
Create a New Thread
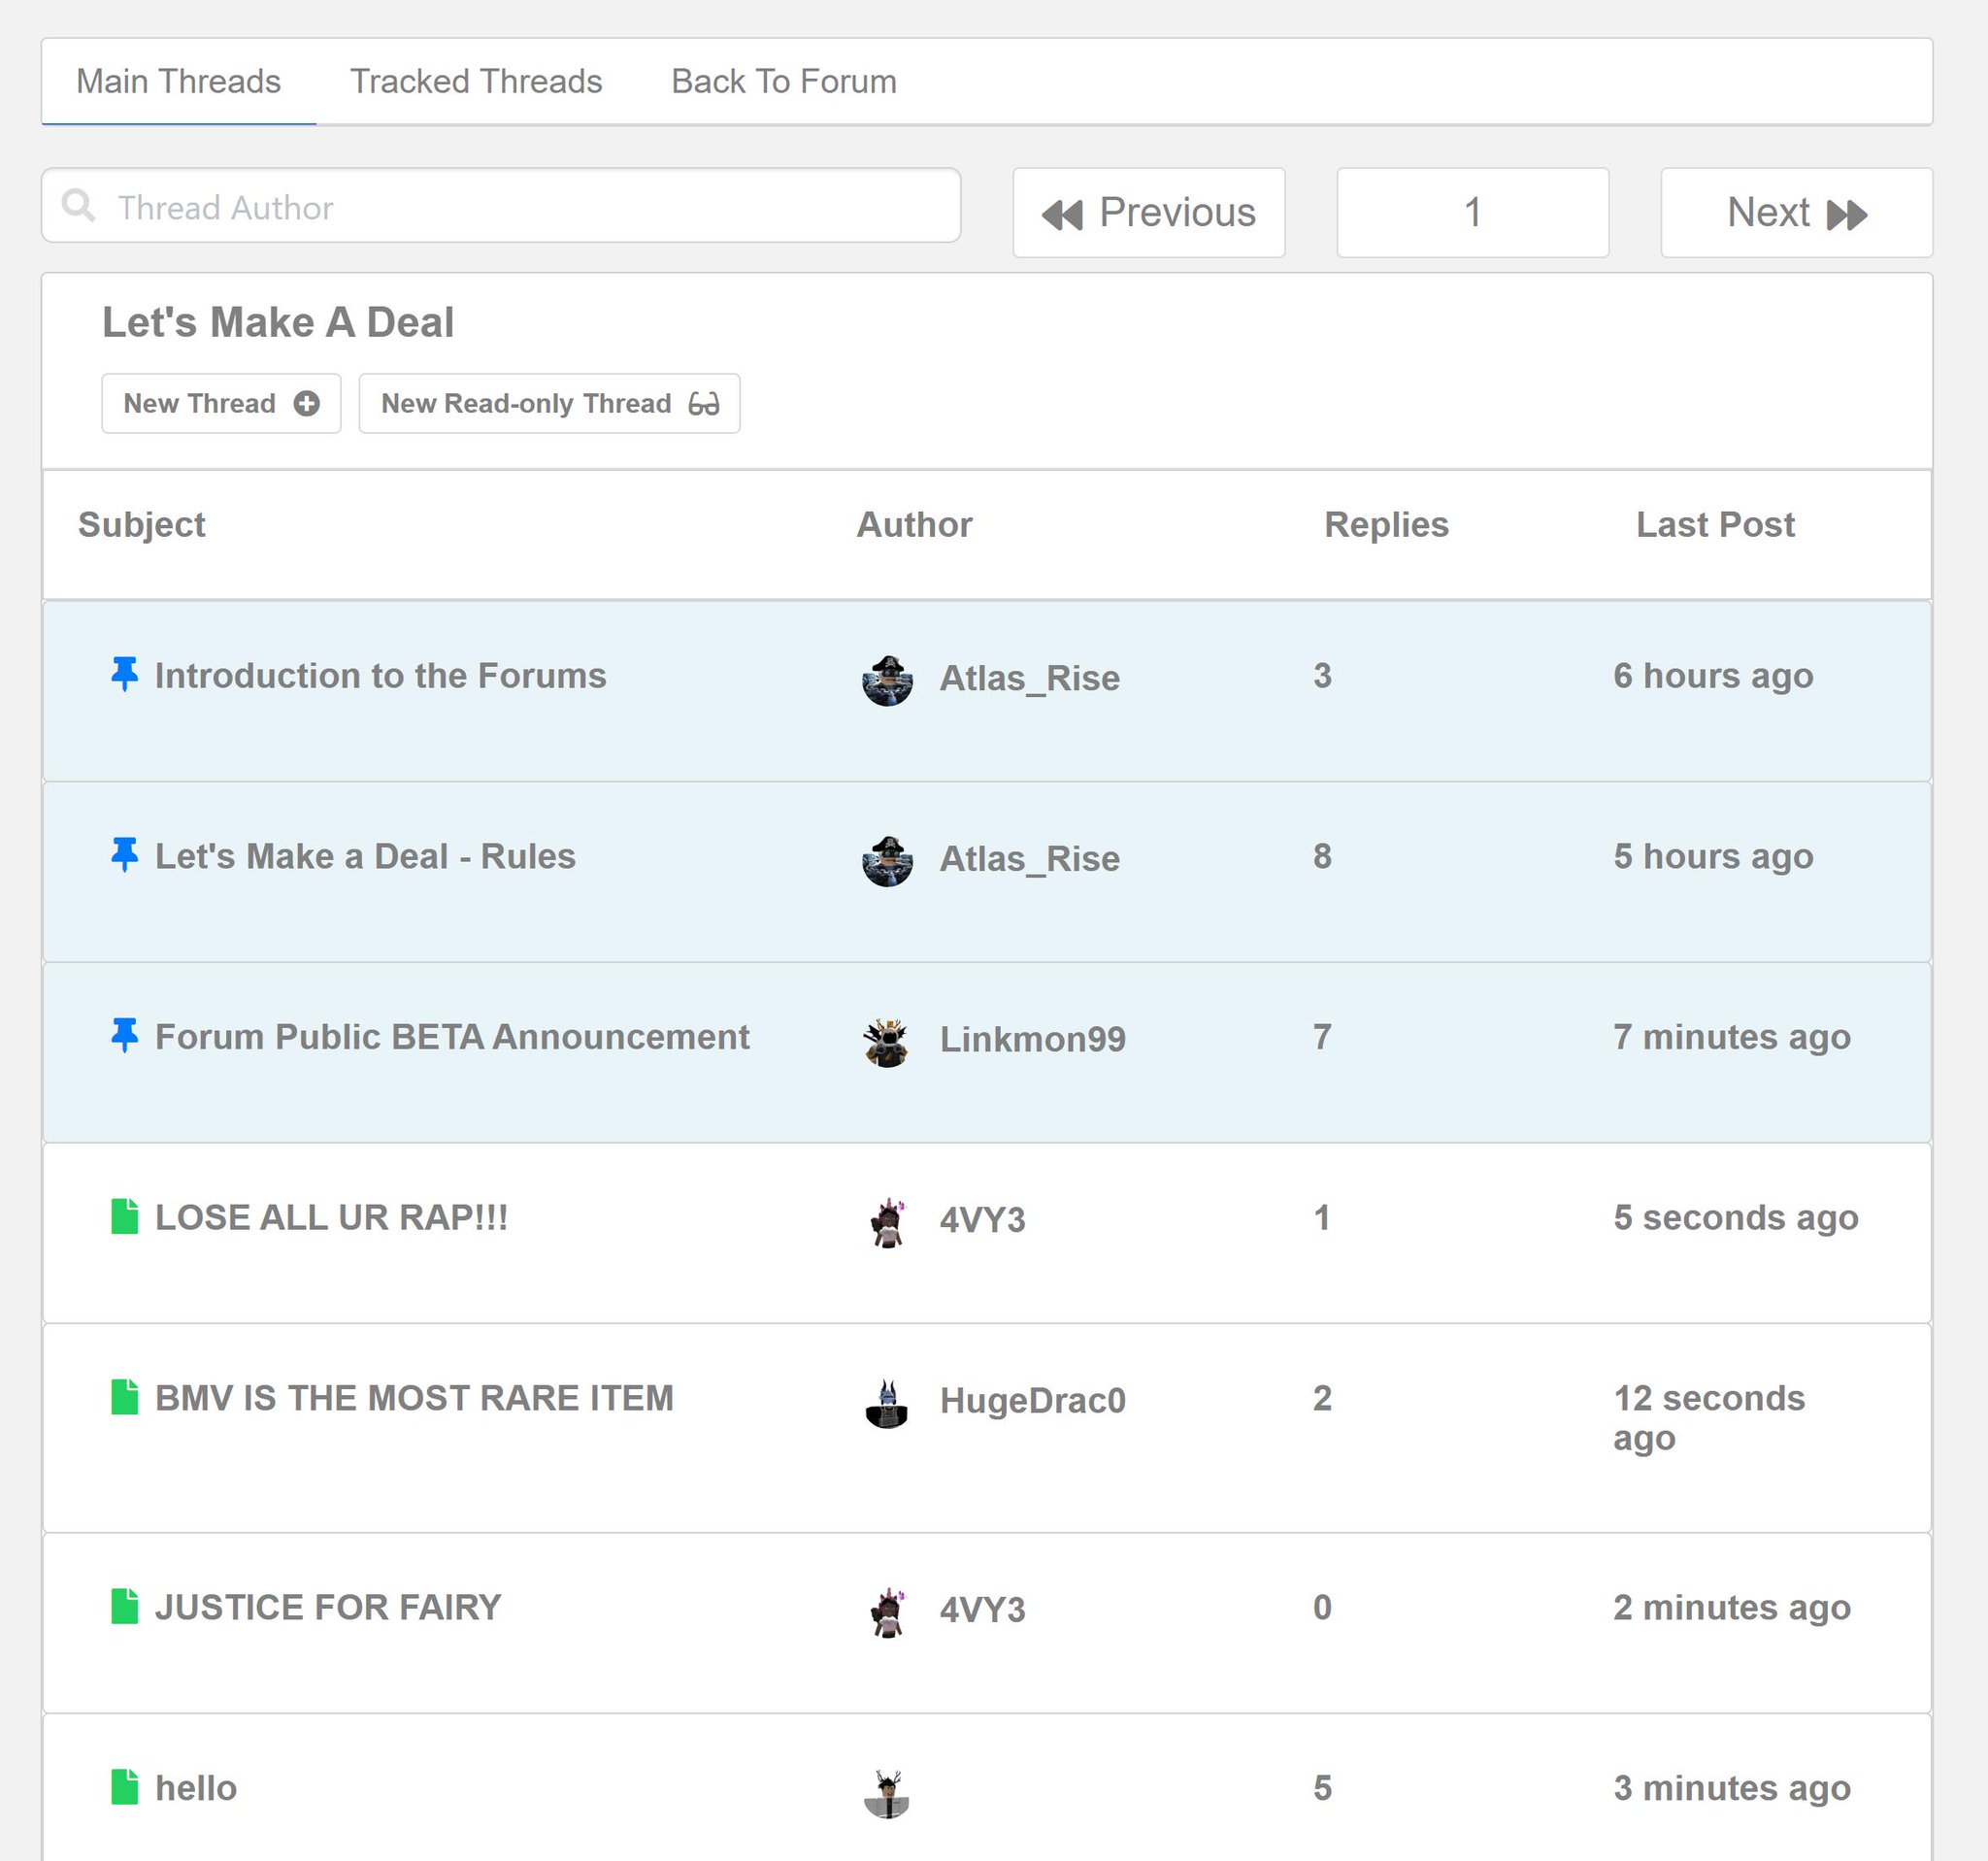tap(221, 404)
